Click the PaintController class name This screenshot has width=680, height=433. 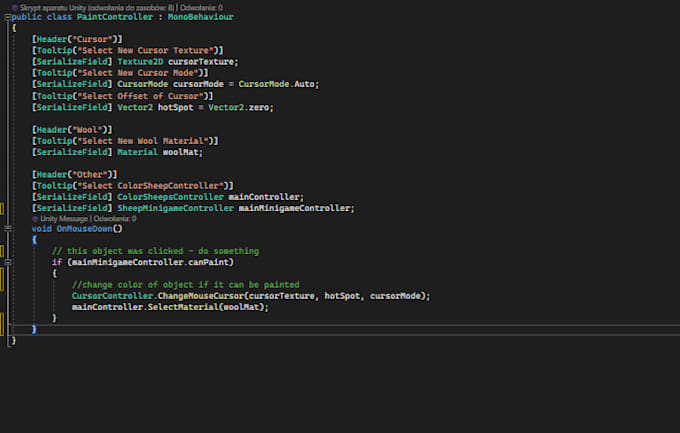tap(114, 17)
